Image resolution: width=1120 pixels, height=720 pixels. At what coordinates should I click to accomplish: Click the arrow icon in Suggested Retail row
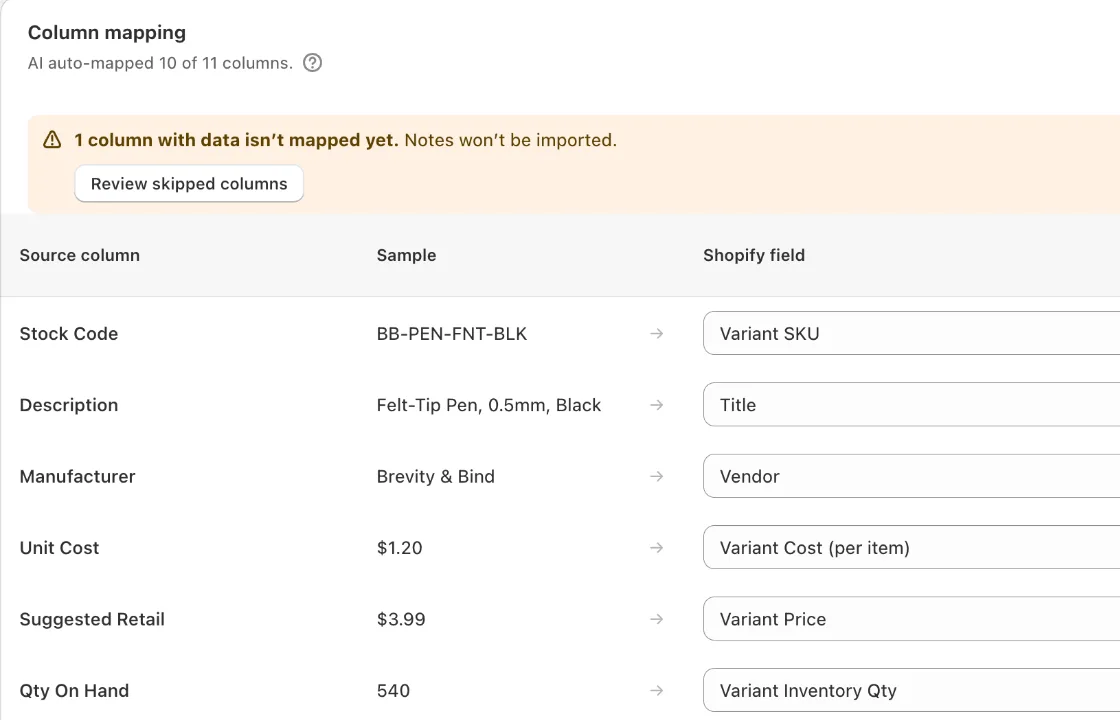point(657,619)
